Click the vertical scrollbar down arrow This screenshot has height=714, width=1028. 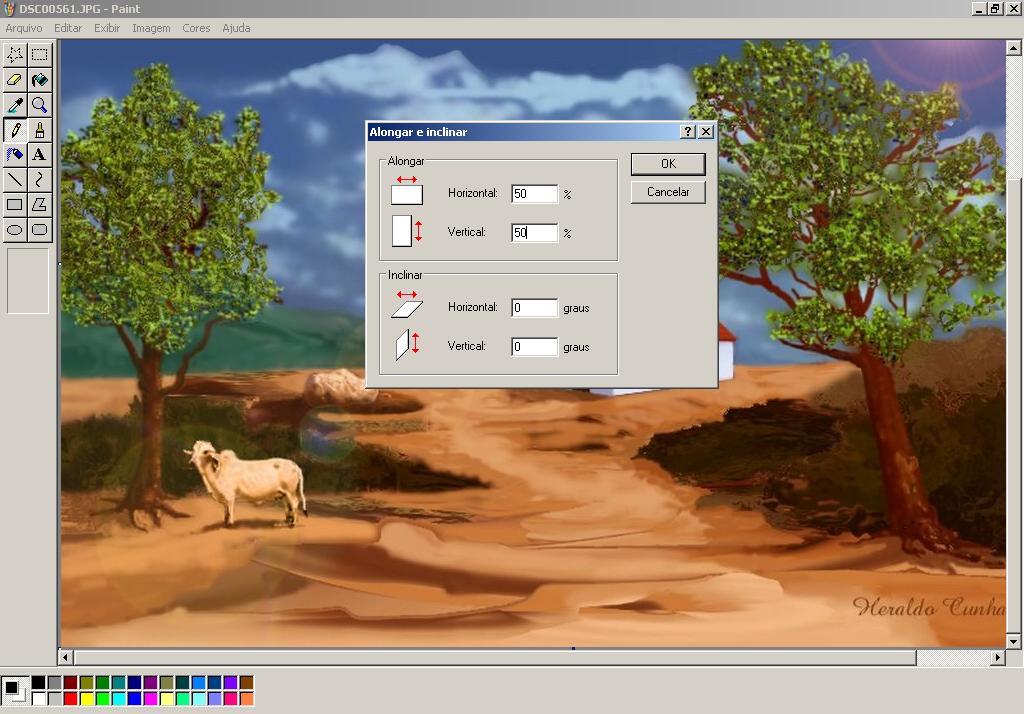click(x=1013, y=641)
